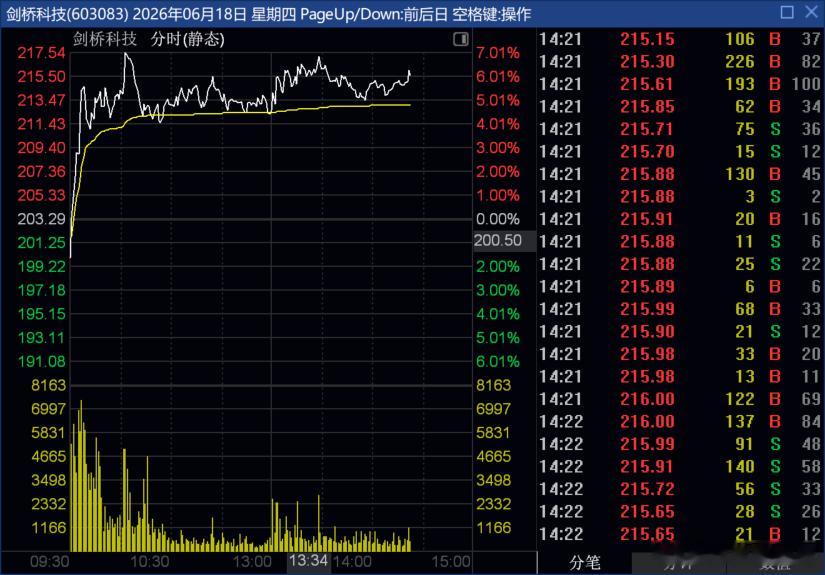The width and height of the screenshot is (825, 575).
Task: Open the 数值 tab
Action: click(774, 563)
